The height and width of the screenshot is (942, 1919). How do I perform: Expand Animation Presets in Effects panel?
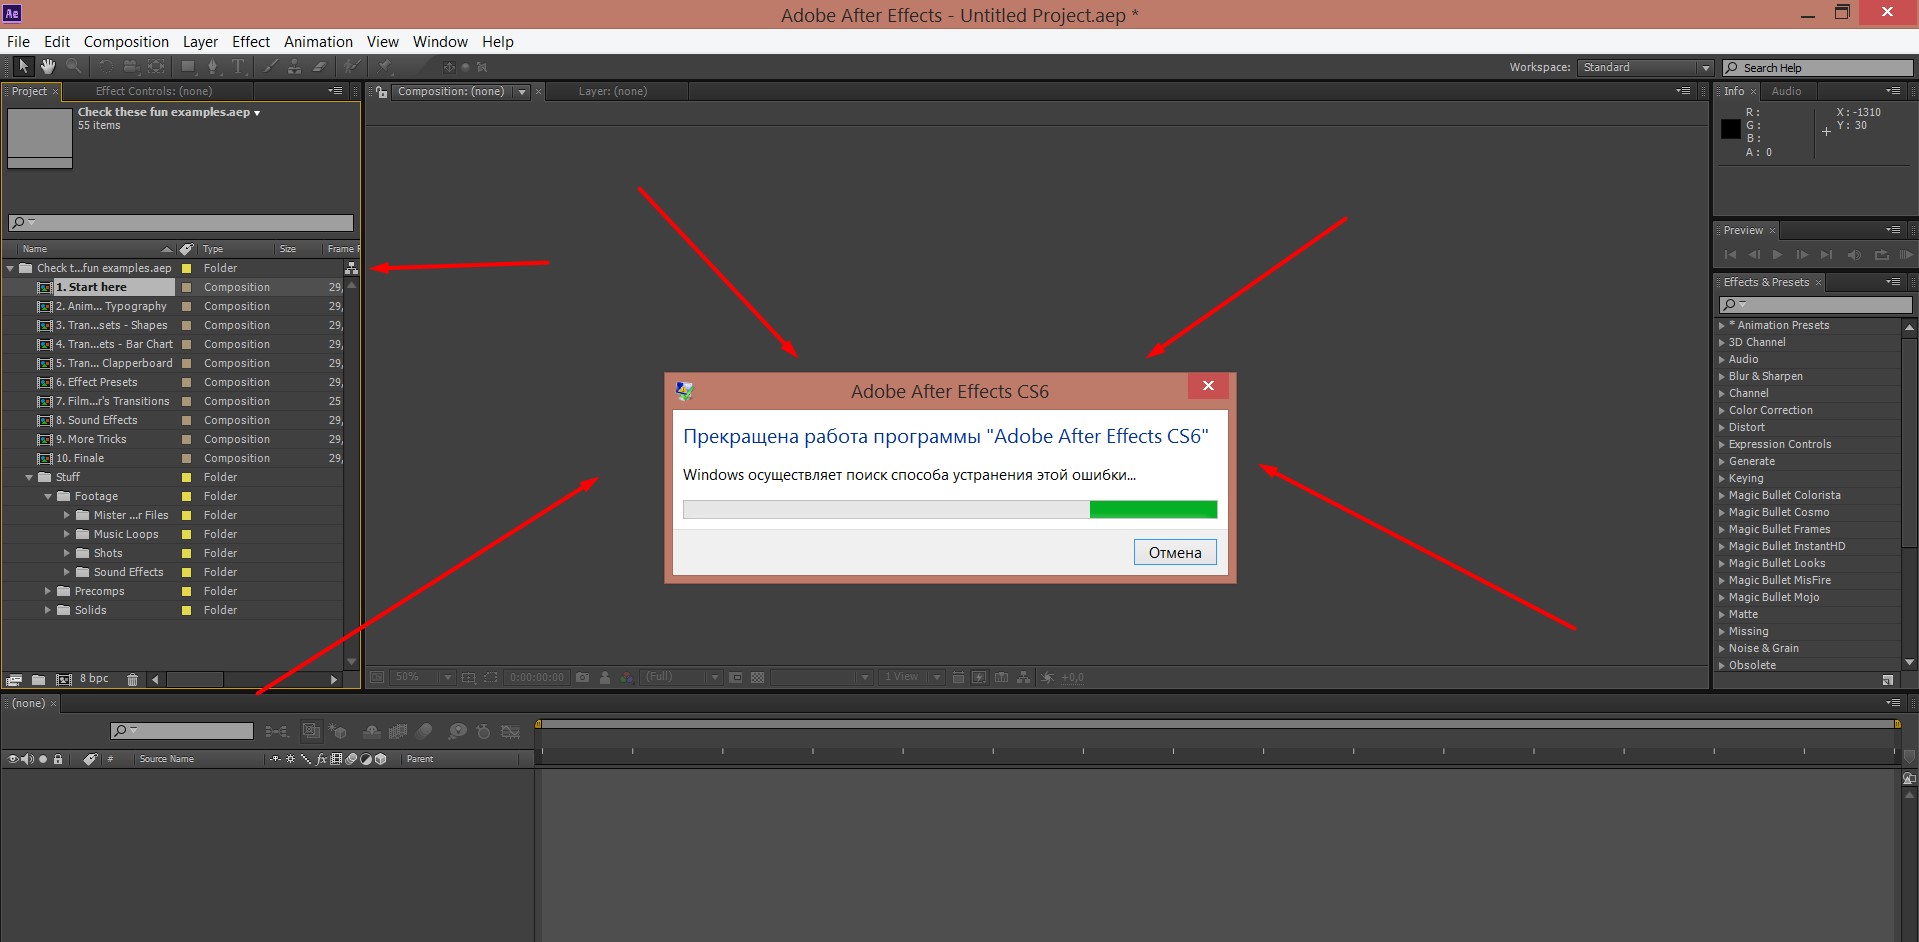click(x=1722, y=325)
